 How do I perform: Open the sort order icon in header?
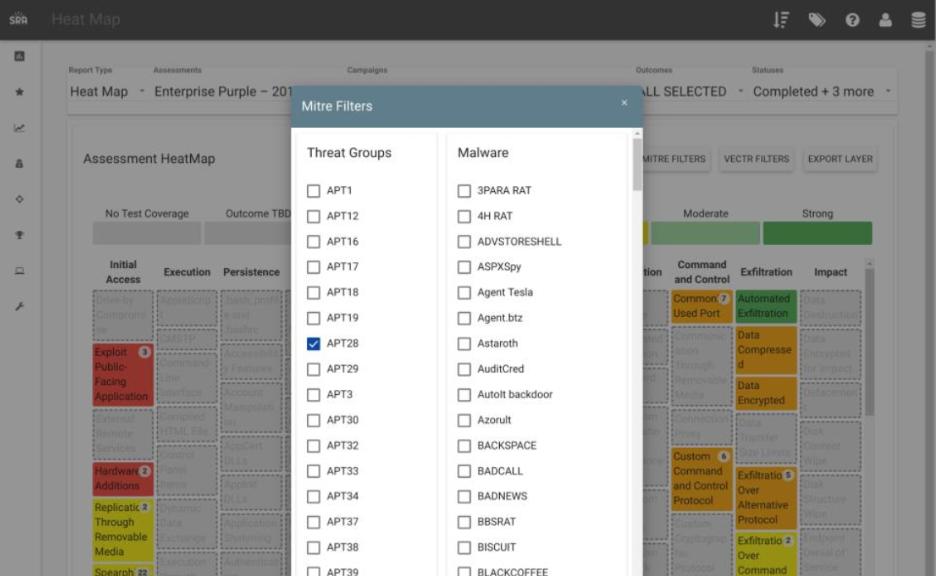[x=781, y=20]
